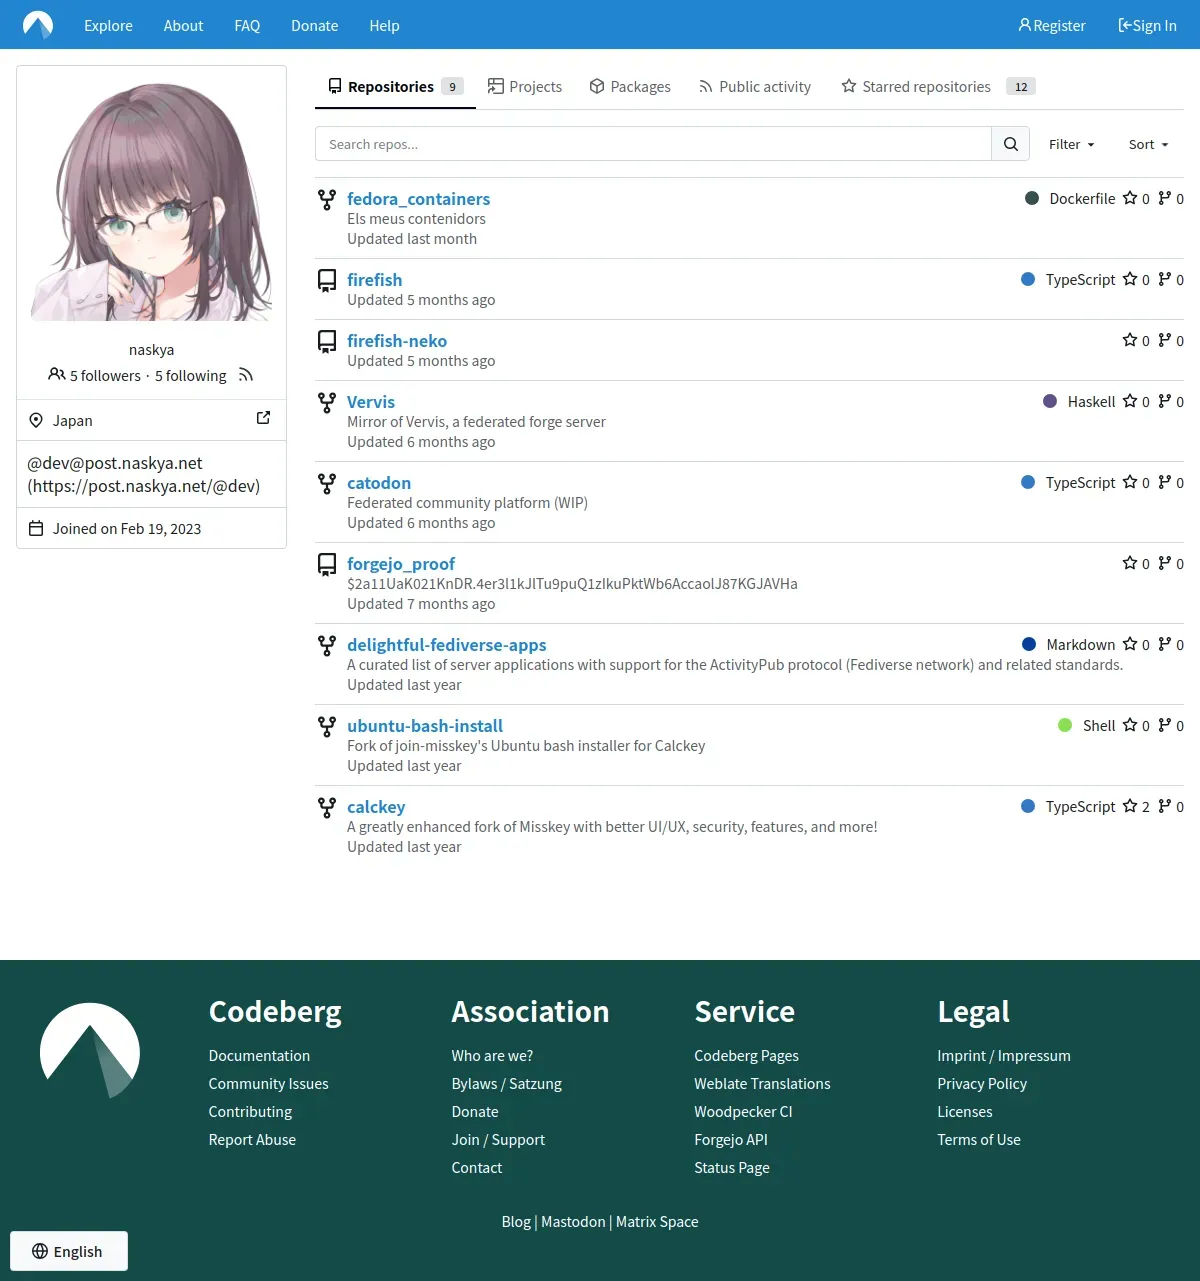Open the Starred repositories tab
Viewport: 1200px width, 1281px height.
(x=938, y=87)
